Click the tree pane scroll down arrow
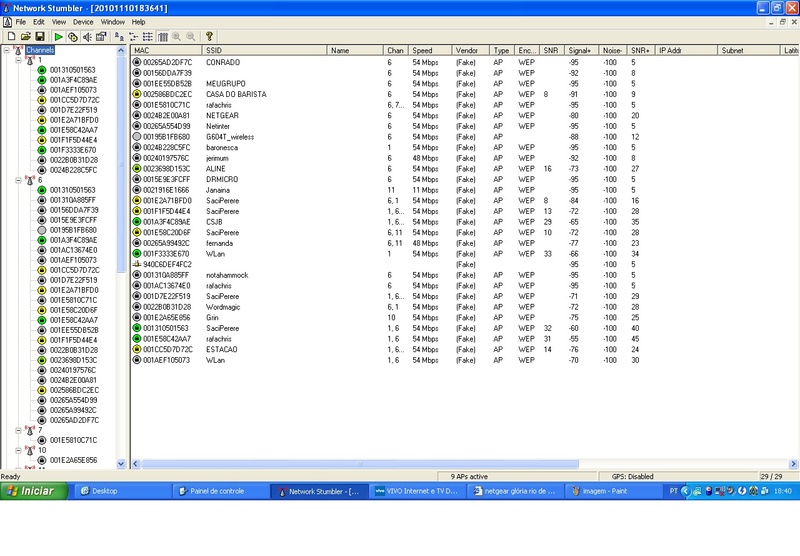The height and width of the screenshot is (556, 800). (121, 464)
